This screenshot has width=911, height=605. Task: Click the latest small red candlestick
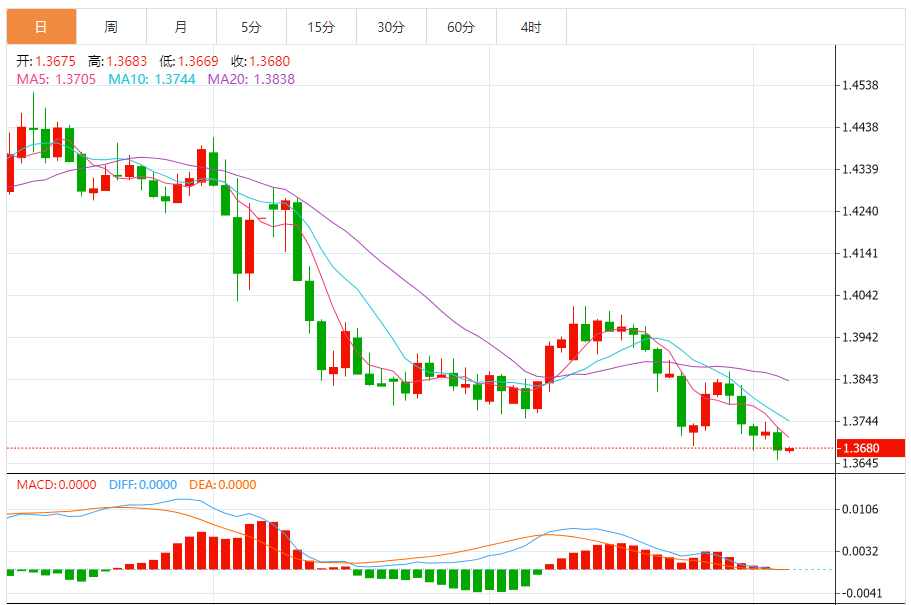pyautogui.click(x=790, y=449)
